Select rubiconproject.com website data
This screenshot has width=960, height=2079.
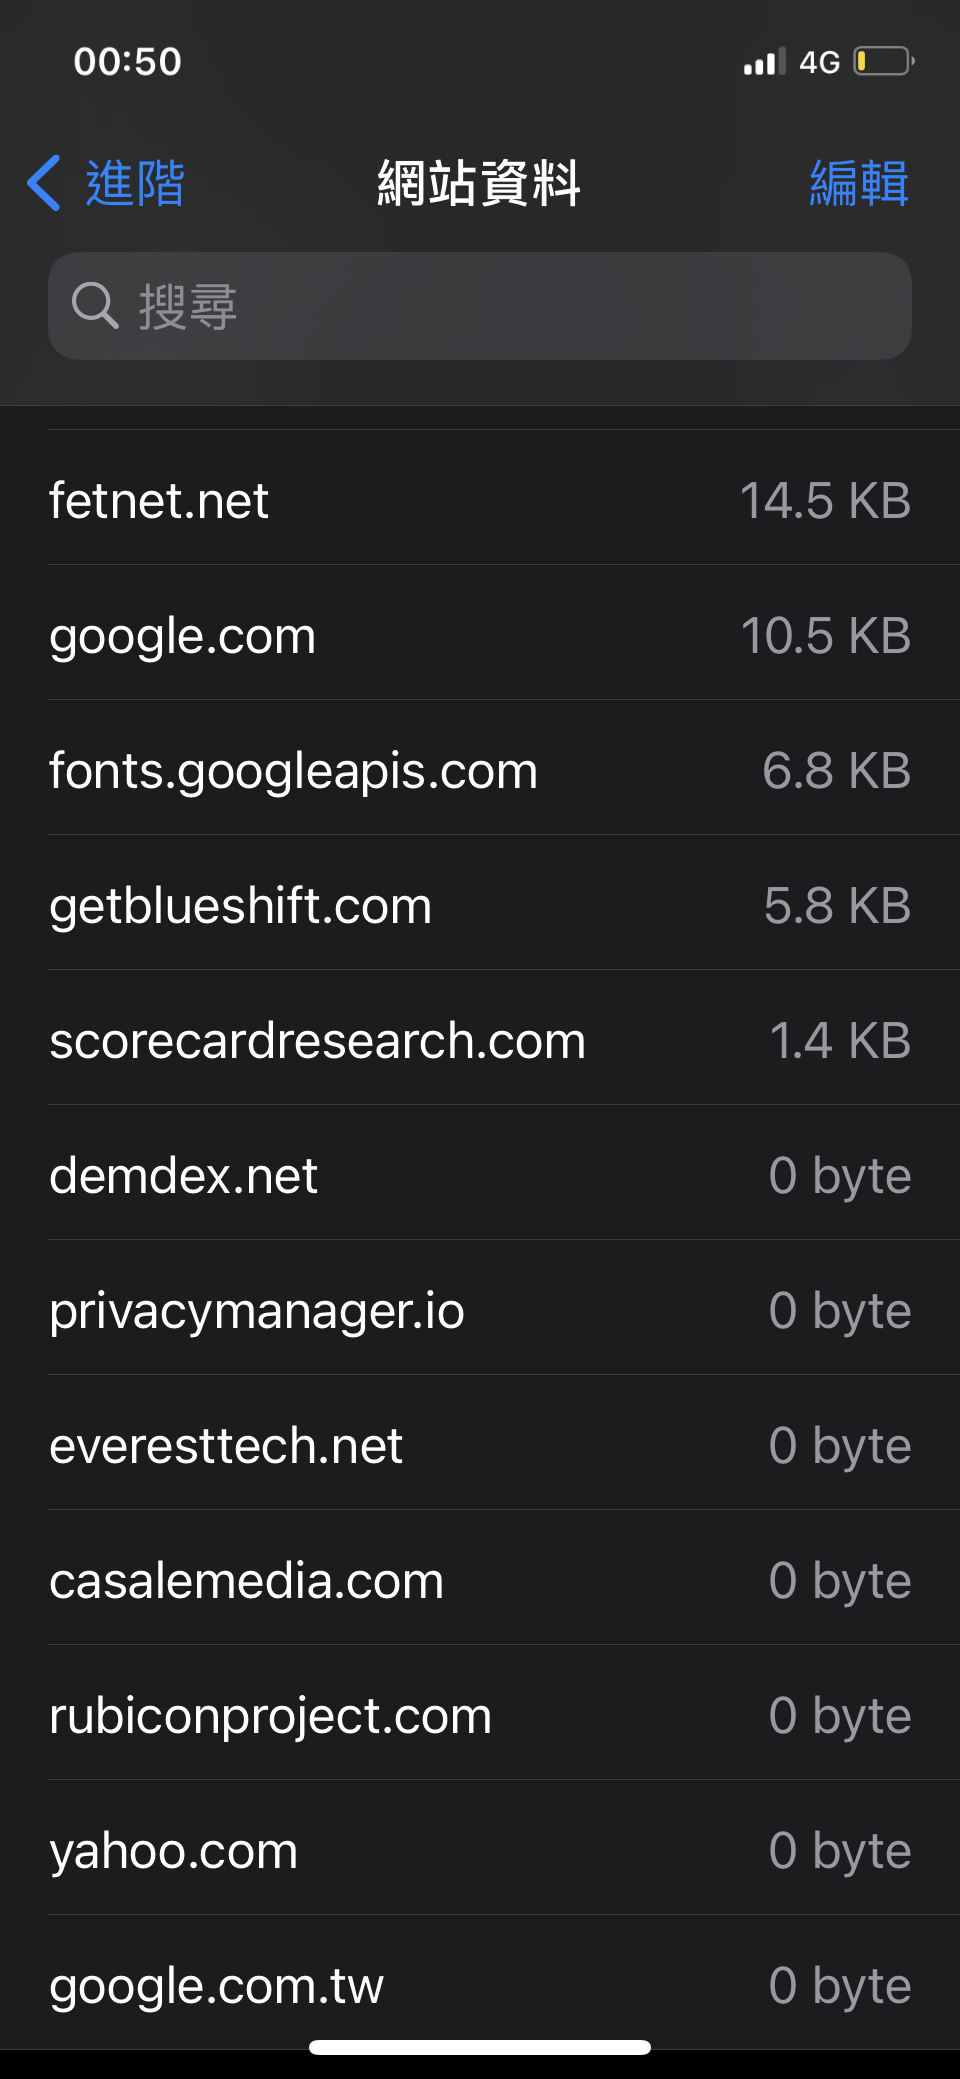(480, 1714)
